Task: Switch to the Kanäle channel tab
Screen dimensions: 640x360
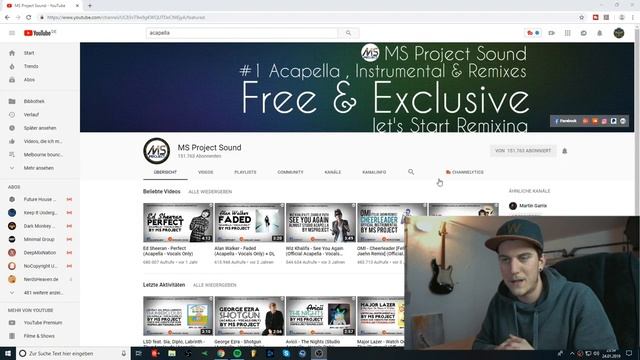Action: point(333,172)
